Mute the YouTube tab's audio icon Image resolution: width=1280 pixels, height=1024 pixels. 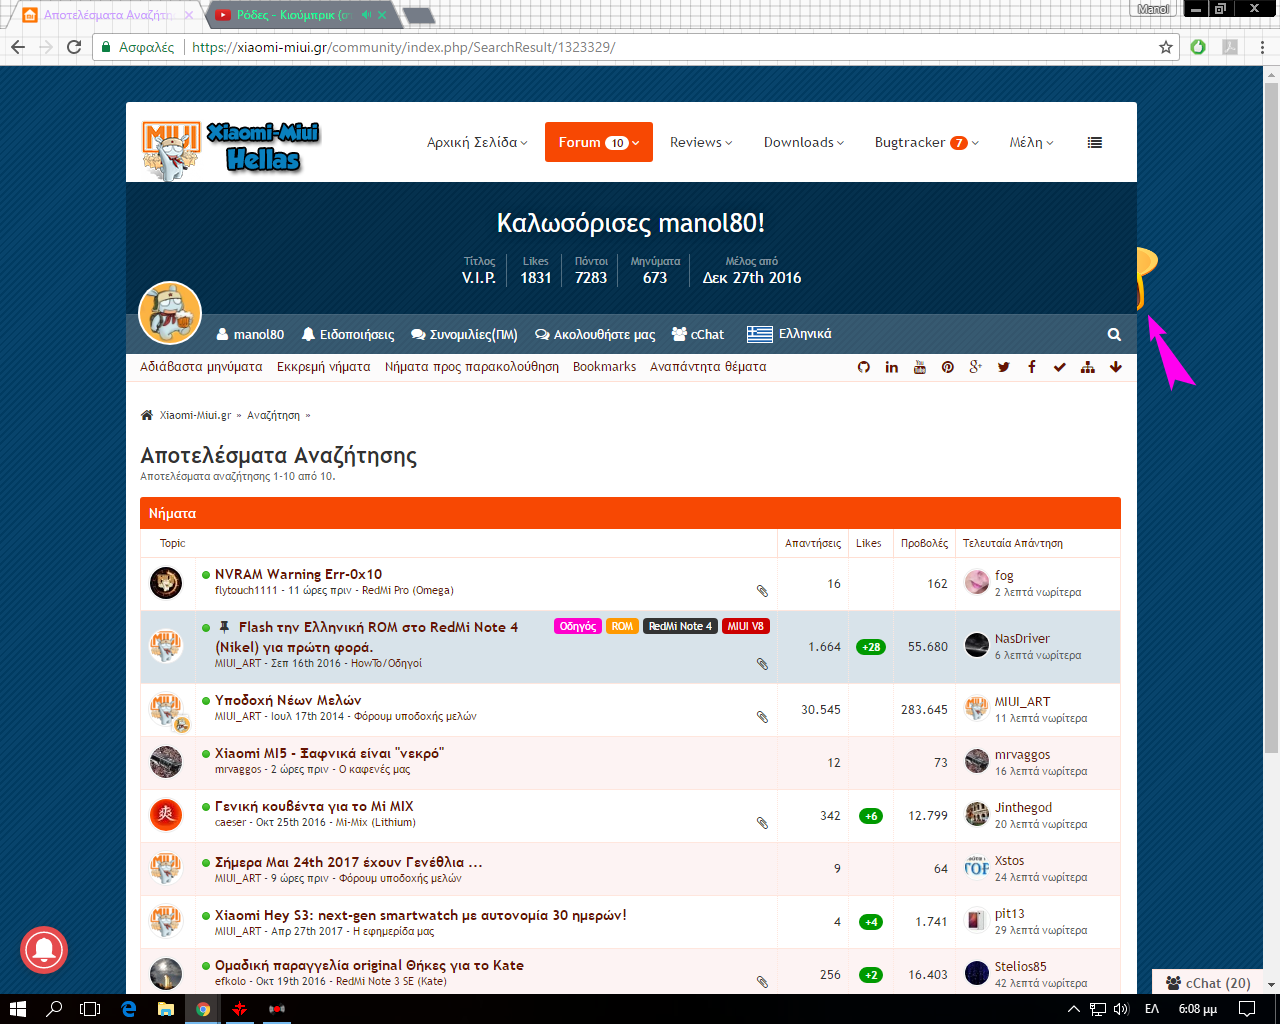(366, 15)
